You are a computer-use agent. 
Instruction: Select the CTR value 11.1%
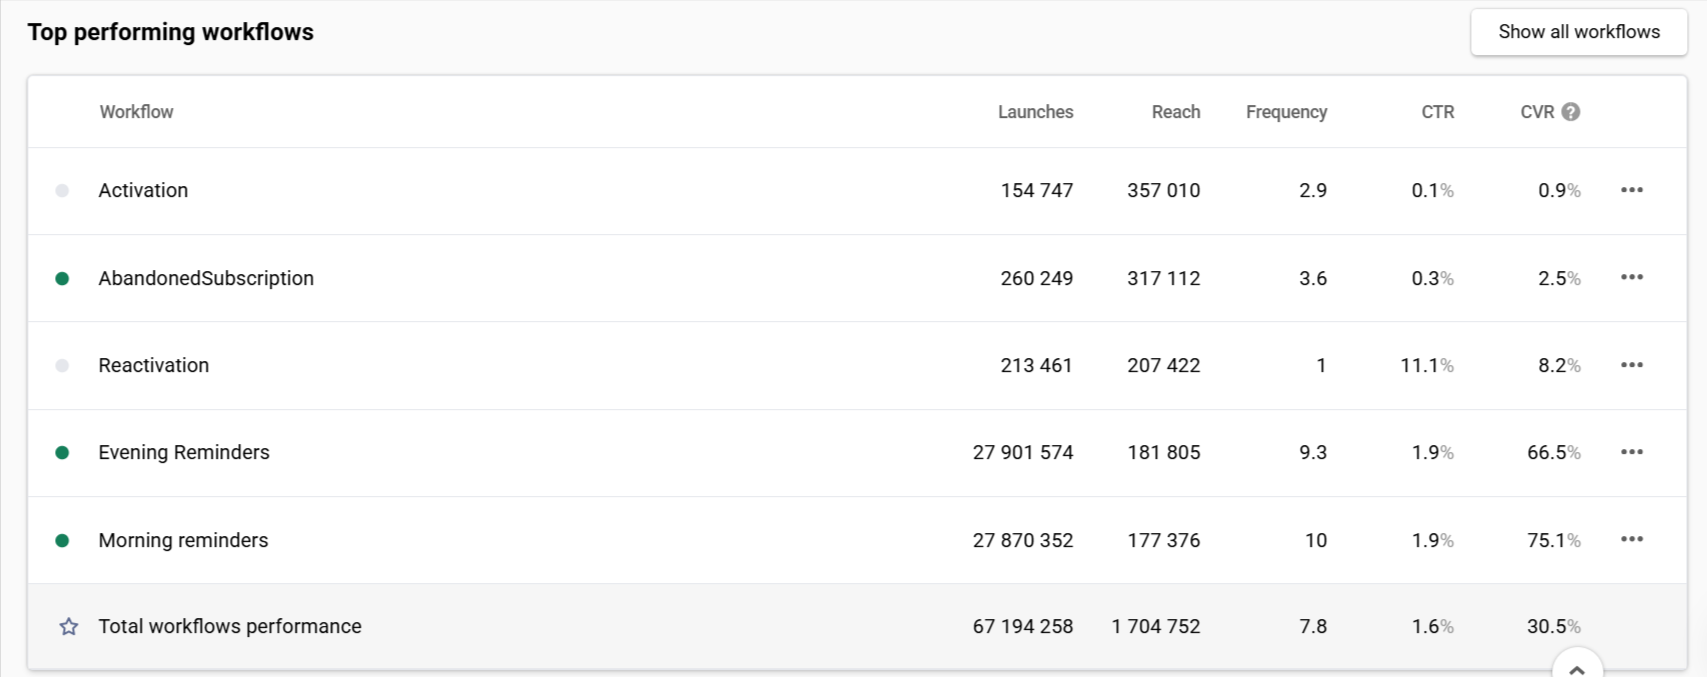tap(1427, 365)
